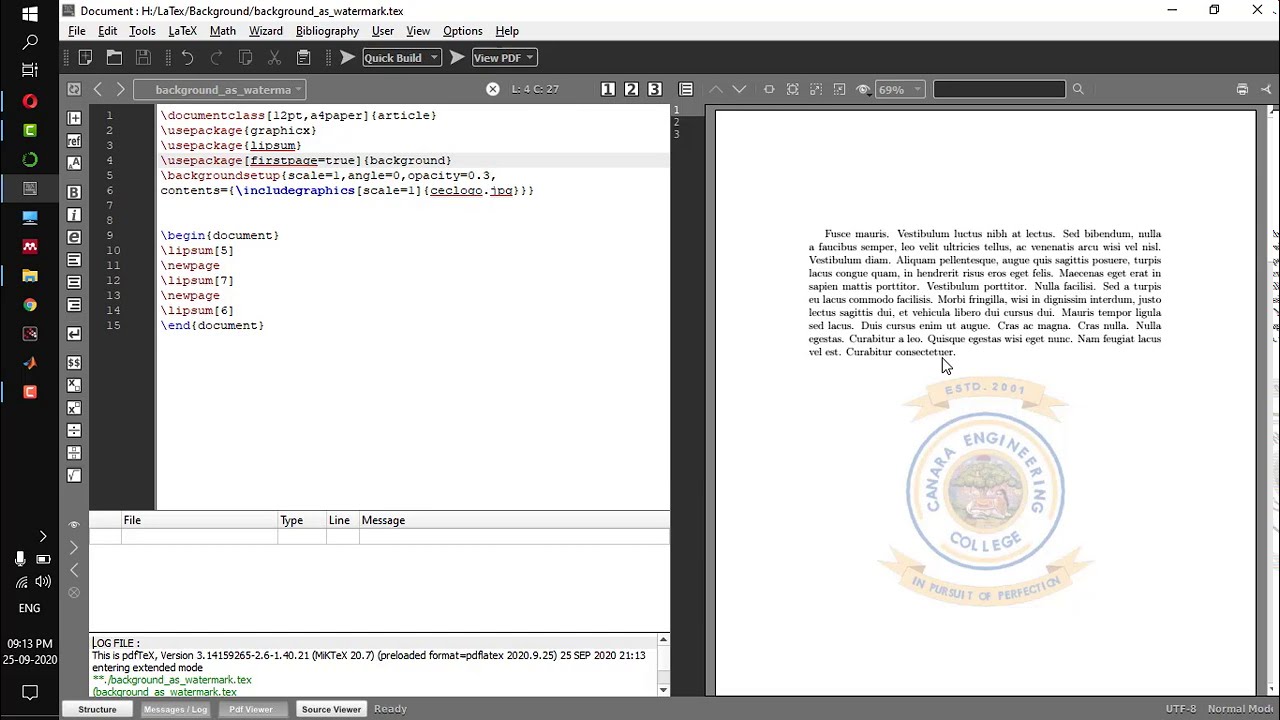The height and width of the screenshot is (720, 1280).
Task: Insert a subscript from the sidebar
Action: (74, 385)
